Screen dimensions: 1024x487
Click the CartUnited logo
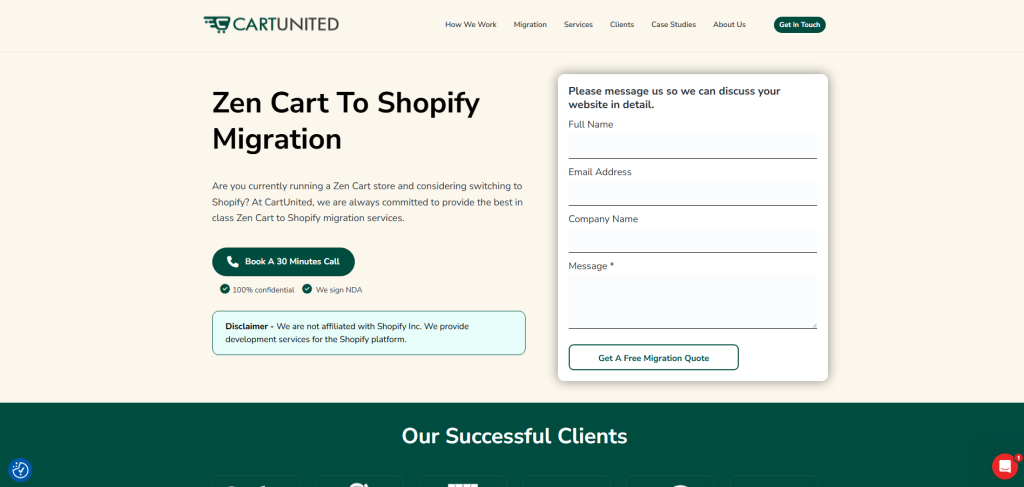point(271,25)
